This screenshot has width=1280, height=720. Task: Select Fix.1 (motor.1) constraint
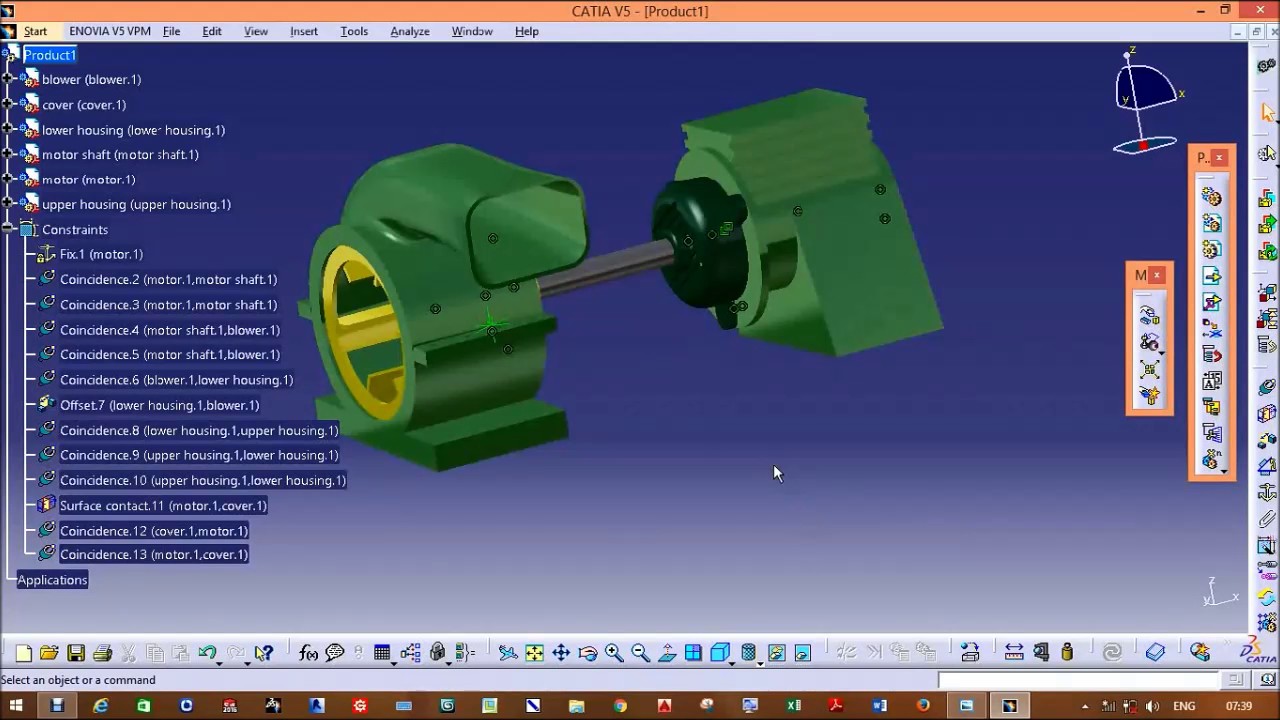101,254
